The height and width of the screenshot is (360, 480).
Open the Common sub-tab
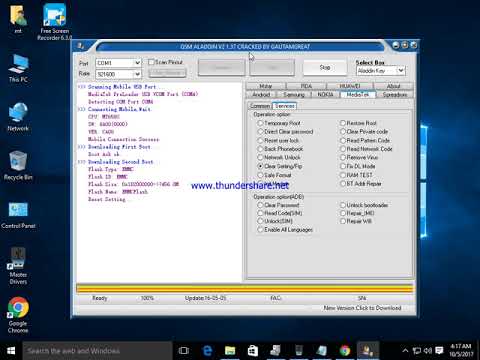pyautogui.click(x=260, y=106)
